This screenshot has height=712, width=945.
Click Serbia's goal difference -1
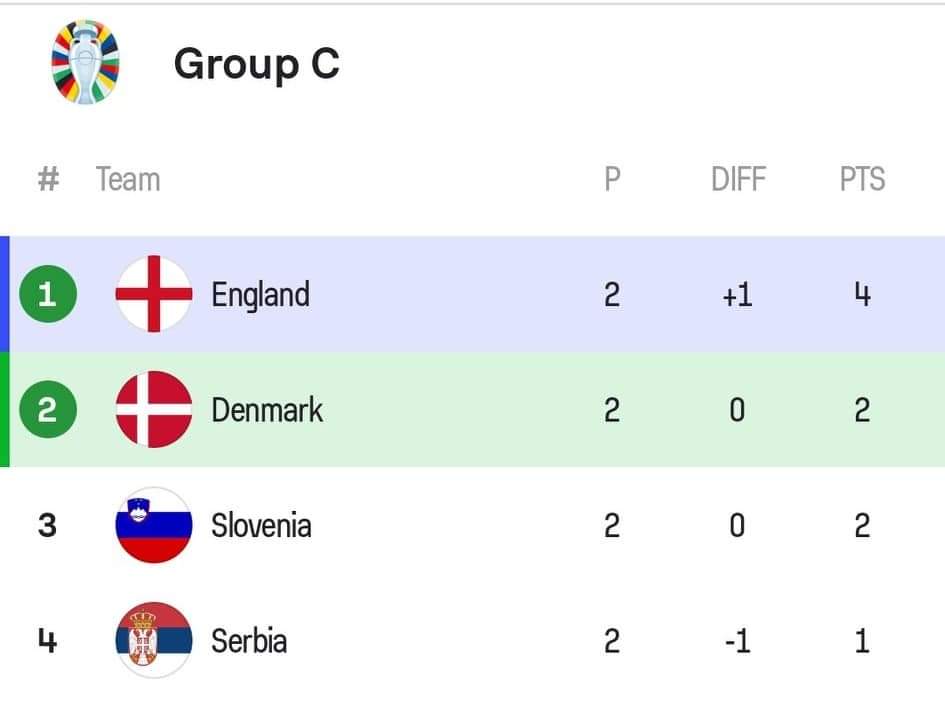(737, 640)
